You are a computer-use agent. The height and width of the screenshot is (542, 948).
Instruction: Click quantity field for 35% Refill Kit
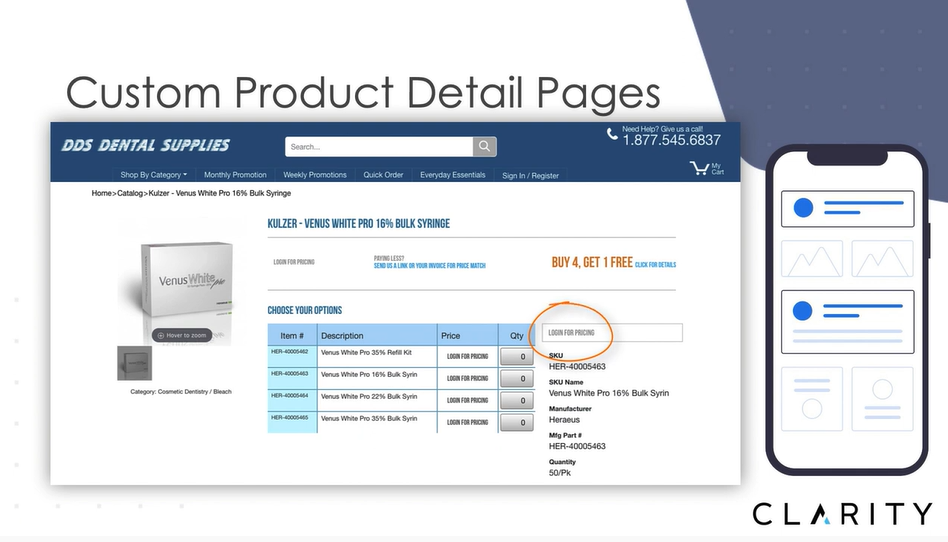517,357
